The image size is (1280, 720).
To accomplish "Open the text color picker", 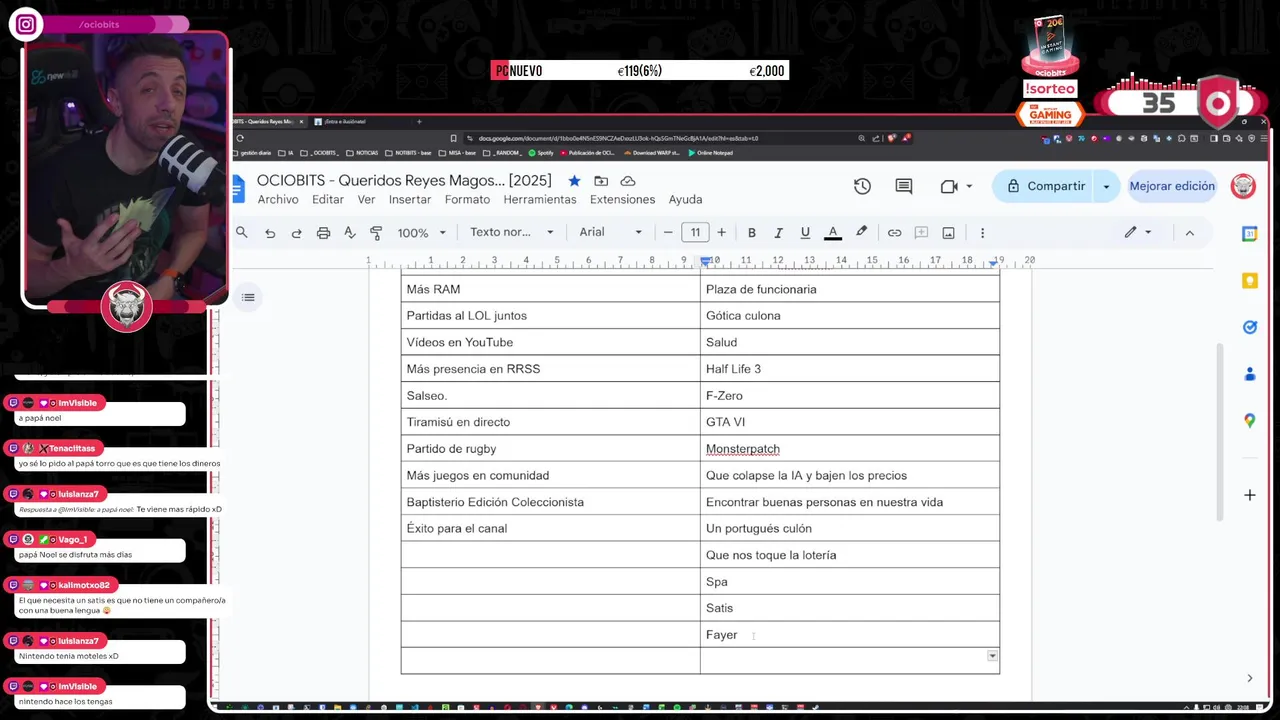I will (x=832, y=232).
